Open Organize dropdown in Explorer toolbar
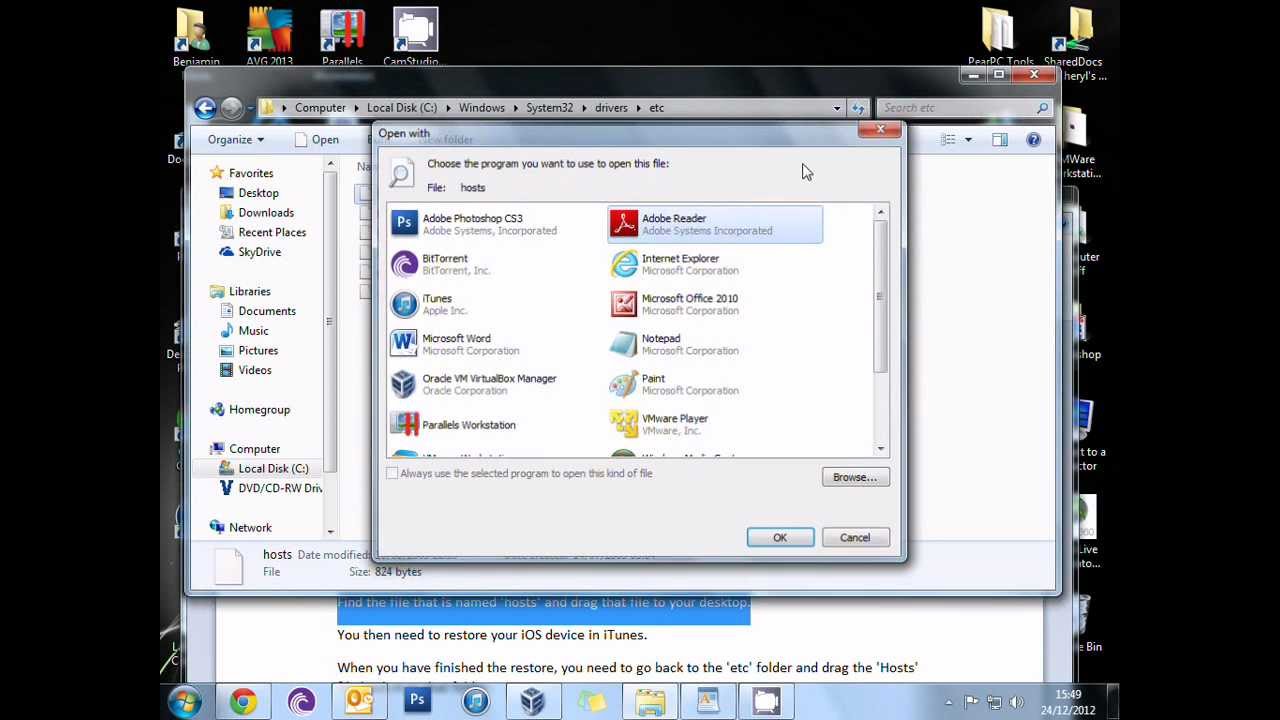 point(236,140)
